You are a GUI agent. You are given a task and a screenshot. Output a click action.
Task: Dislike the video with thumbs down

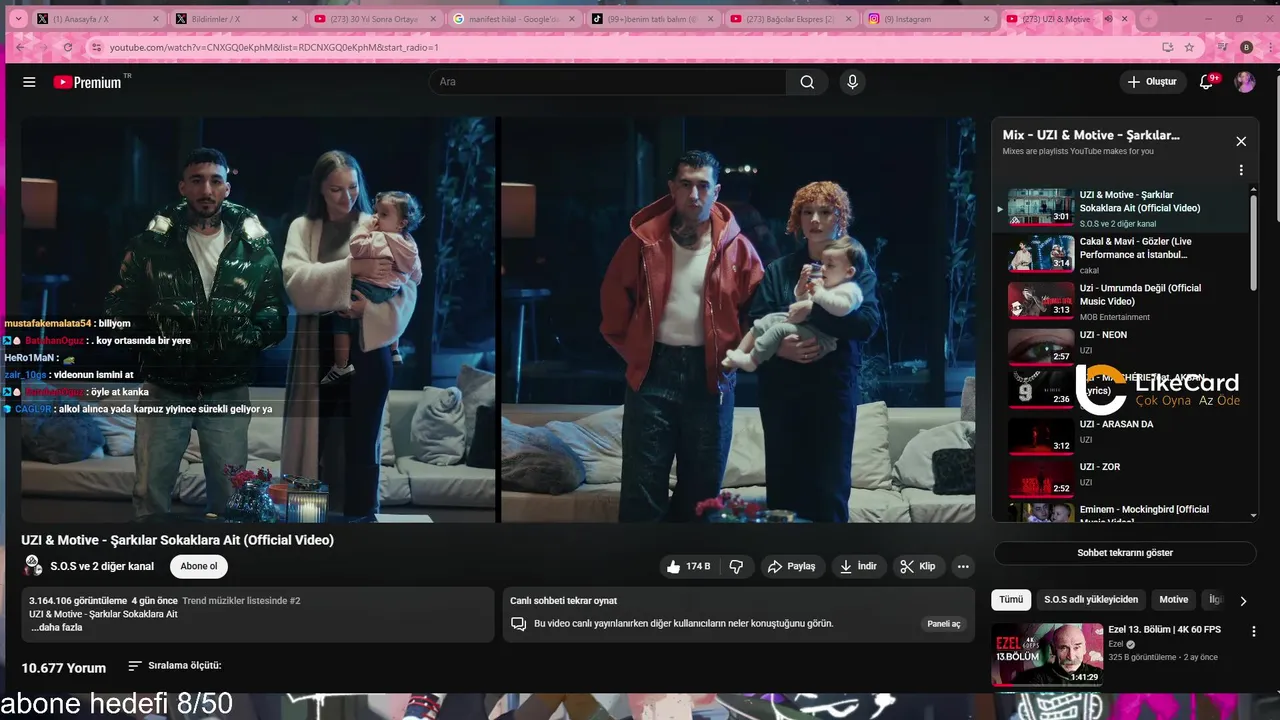pos(736,566)
